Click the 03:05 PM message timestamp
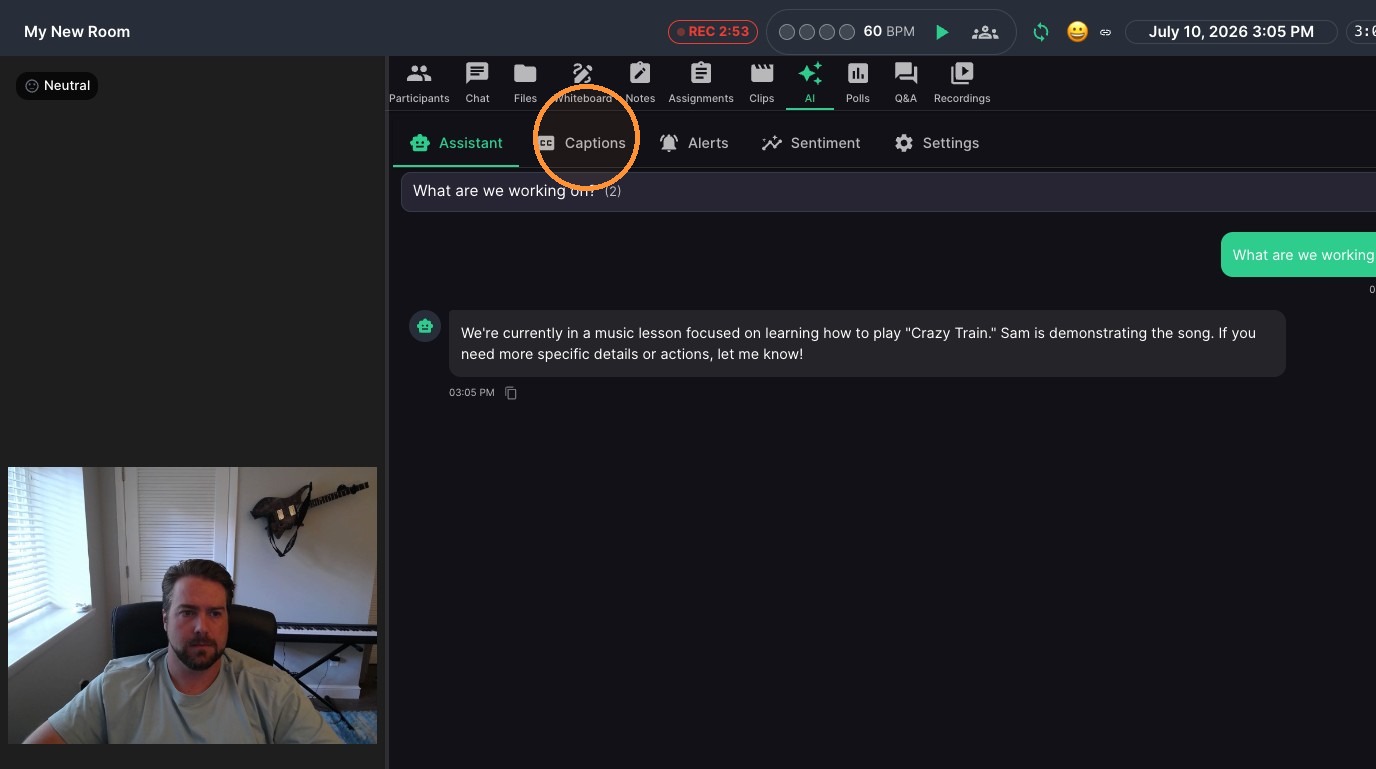This screenshot has width=1376, height=769. click(472, 393)
